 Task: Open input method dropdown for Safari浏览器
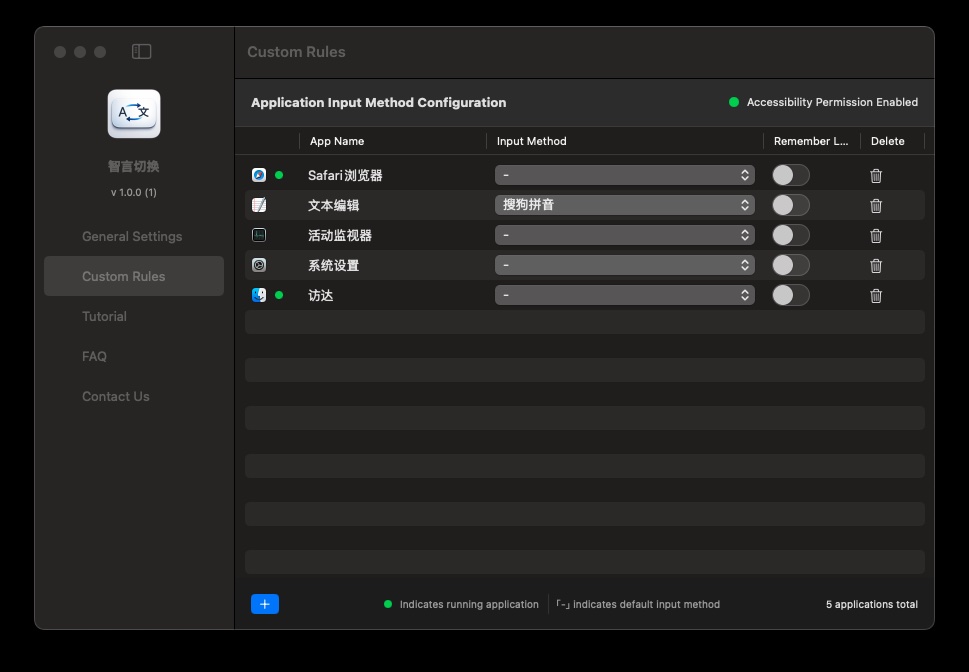[x=625, y=175]
